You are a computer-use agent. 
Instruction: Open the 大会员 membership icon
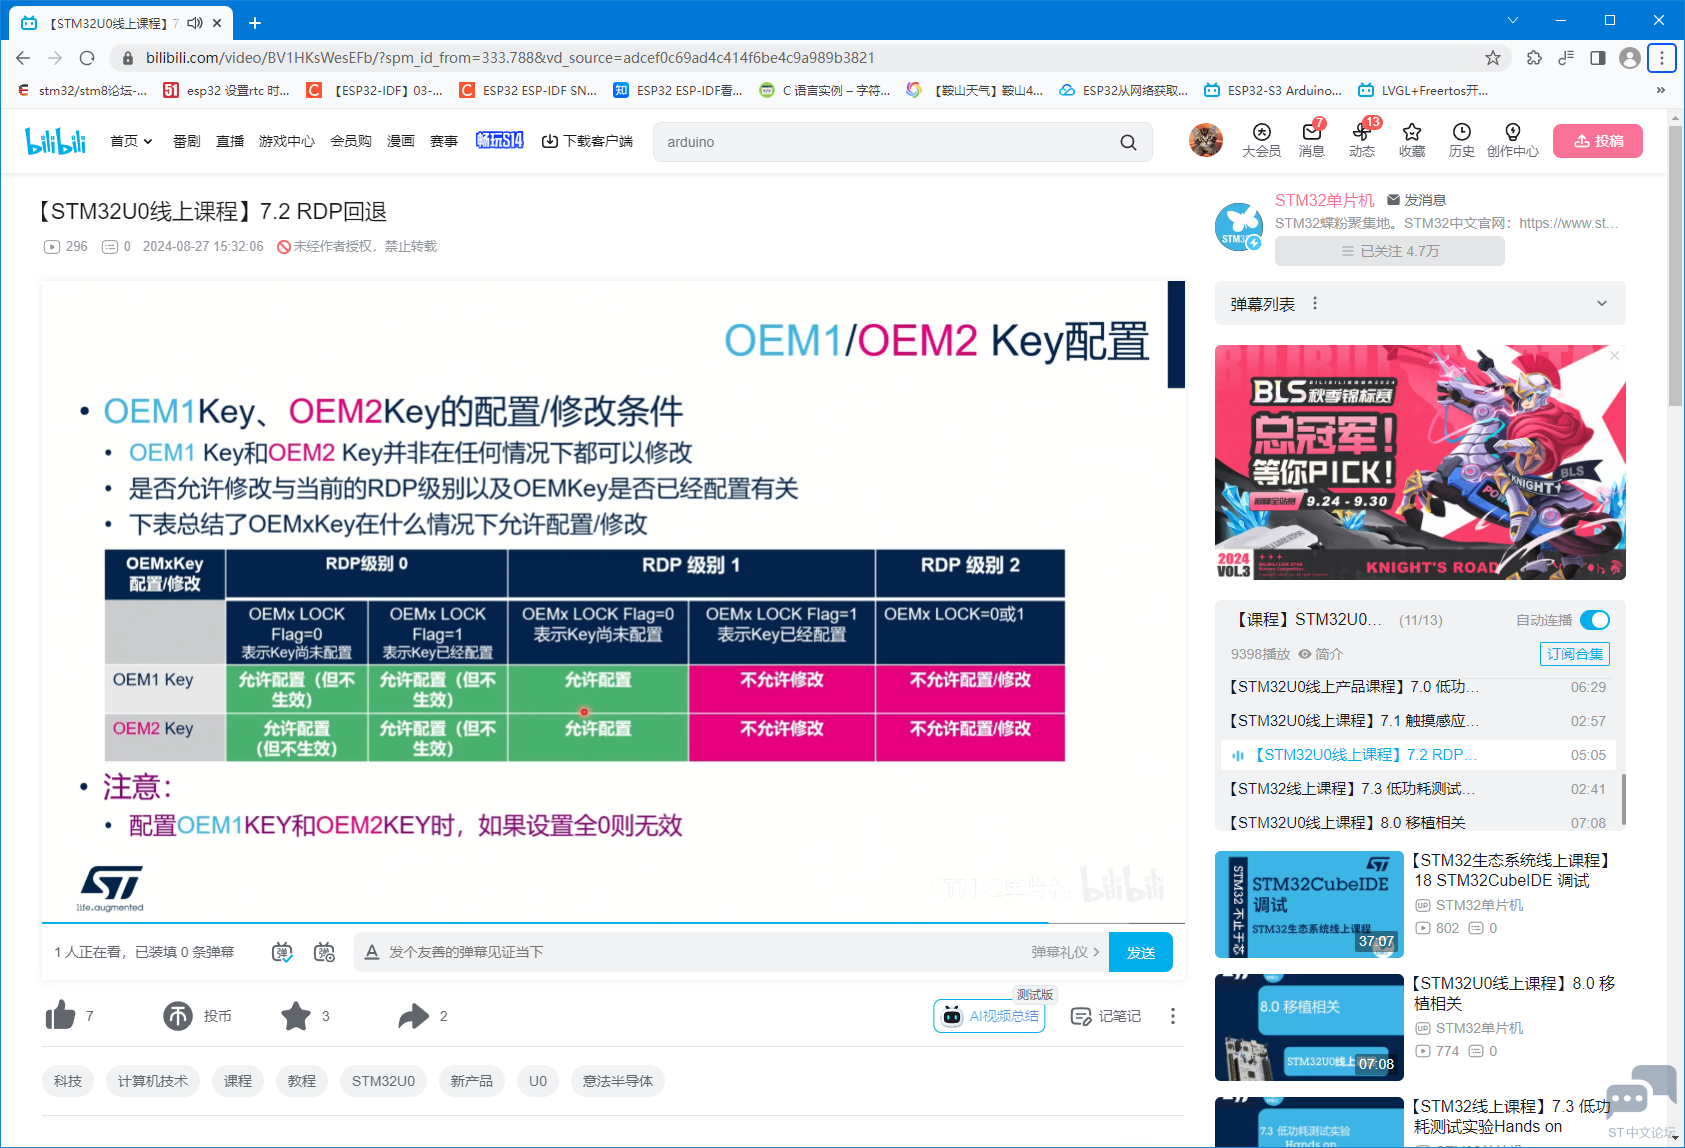click(1261, 140)
